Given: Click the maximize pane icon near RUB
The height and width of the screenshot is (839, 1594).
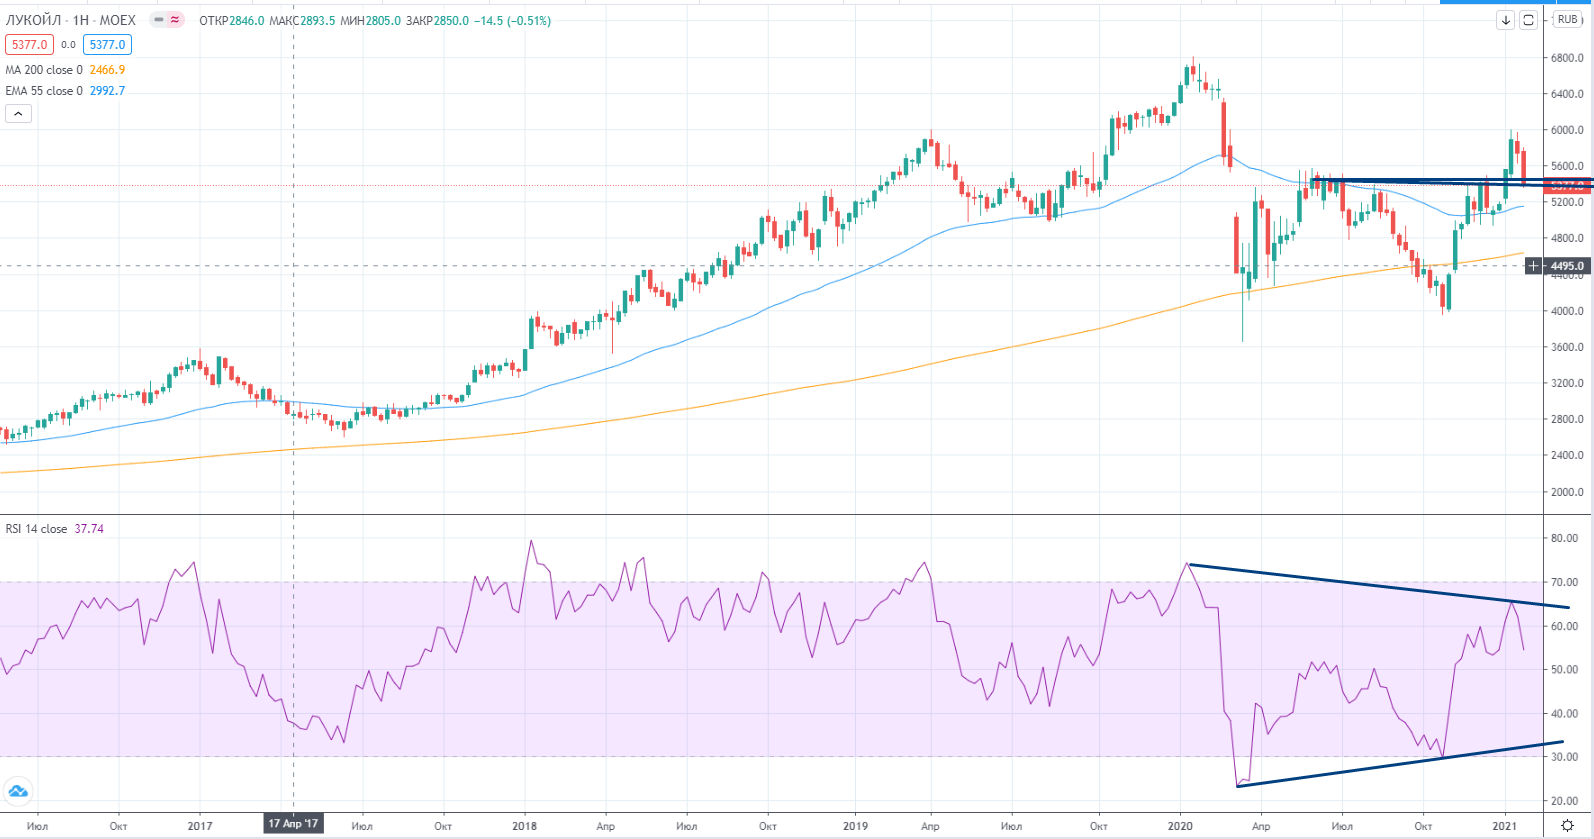Looking at the screenshot, I should pyautogui.click(x=1528, y=20).
